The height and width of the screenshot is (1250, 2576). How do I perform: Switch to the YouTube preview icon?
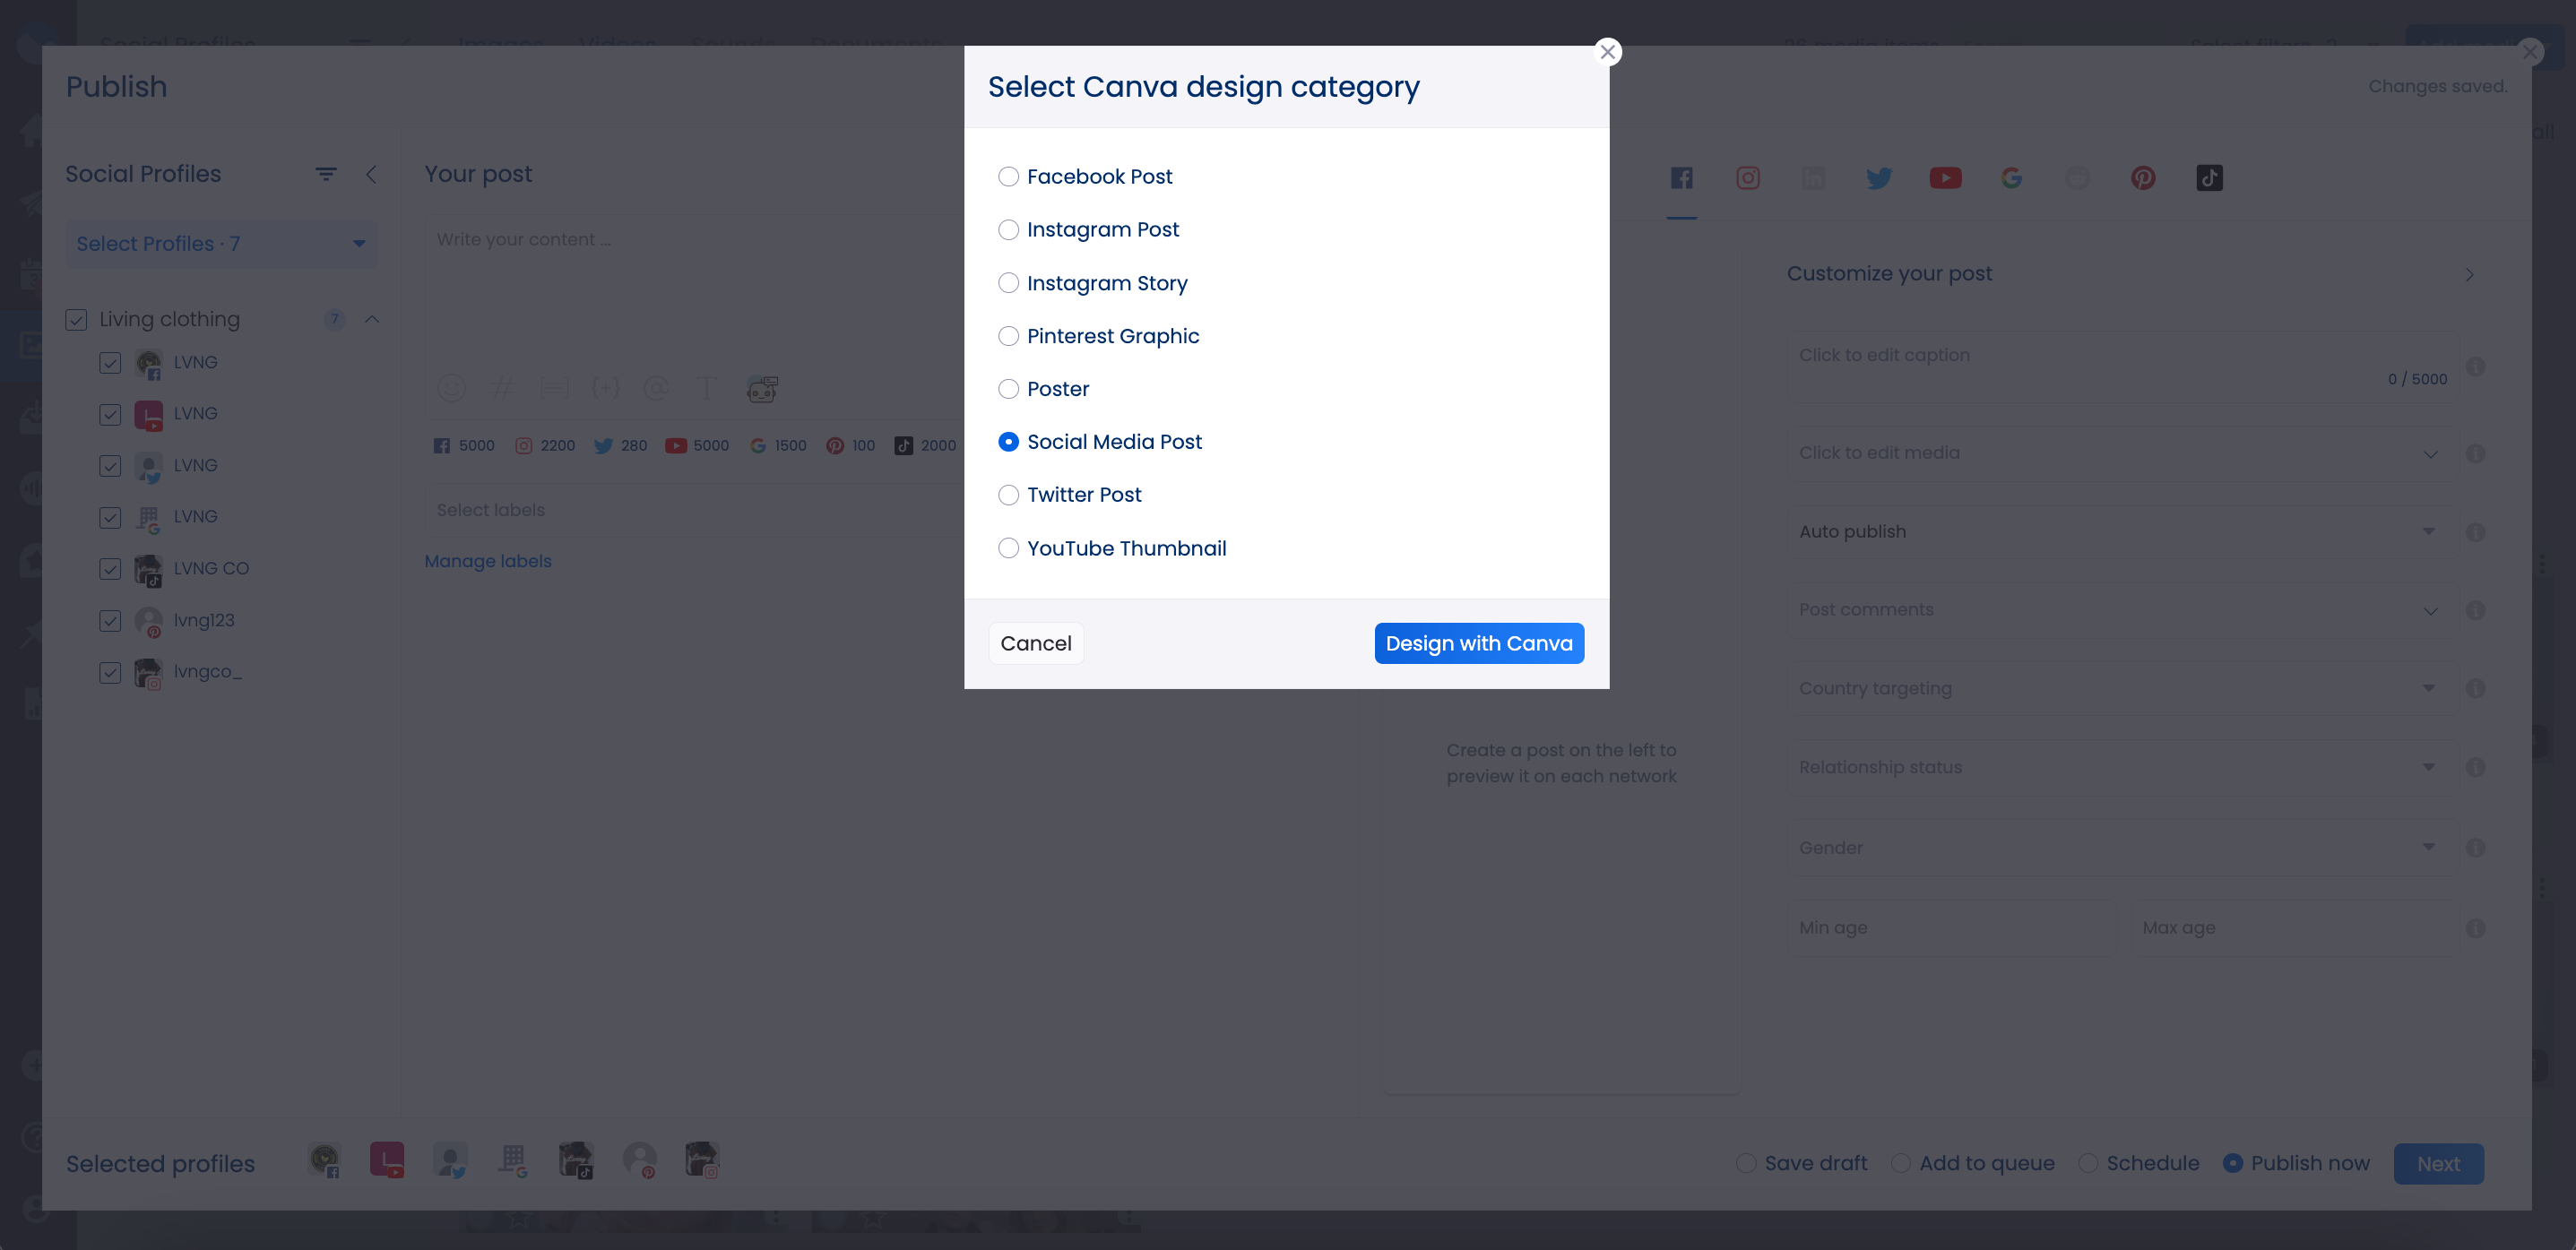tap(1945, 178)
